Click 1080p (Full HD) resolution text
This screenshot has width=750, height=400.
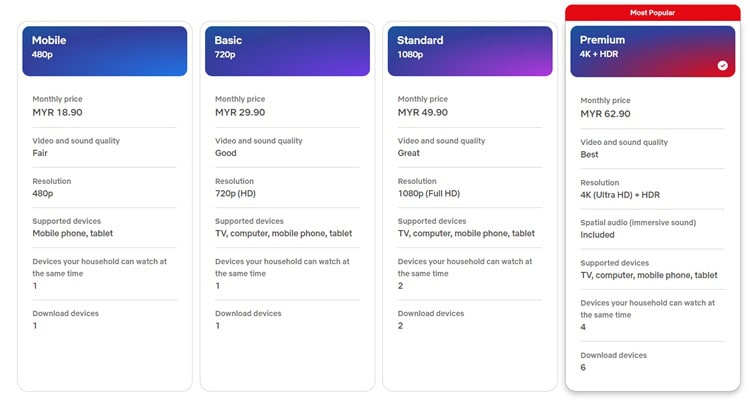pyautogui.click(x=429, y=194)
